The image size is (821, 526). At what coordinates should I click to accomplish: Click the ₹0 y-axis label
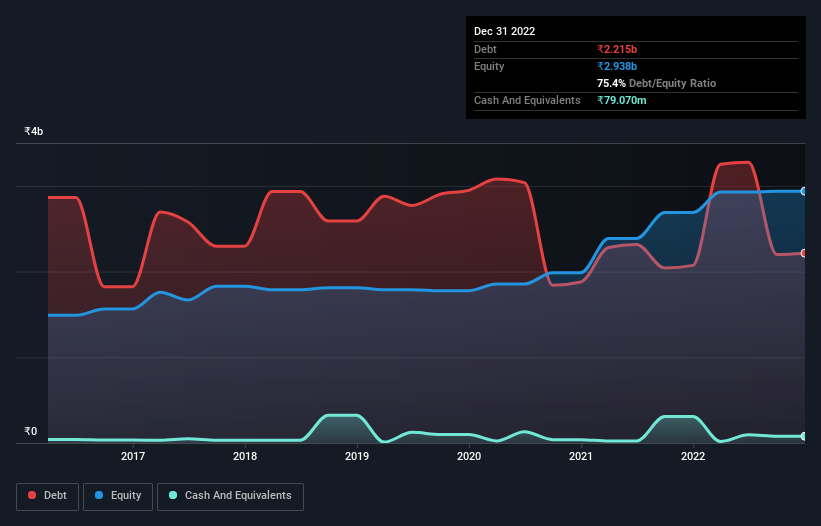pyautogui.click(x=31, y=431)
